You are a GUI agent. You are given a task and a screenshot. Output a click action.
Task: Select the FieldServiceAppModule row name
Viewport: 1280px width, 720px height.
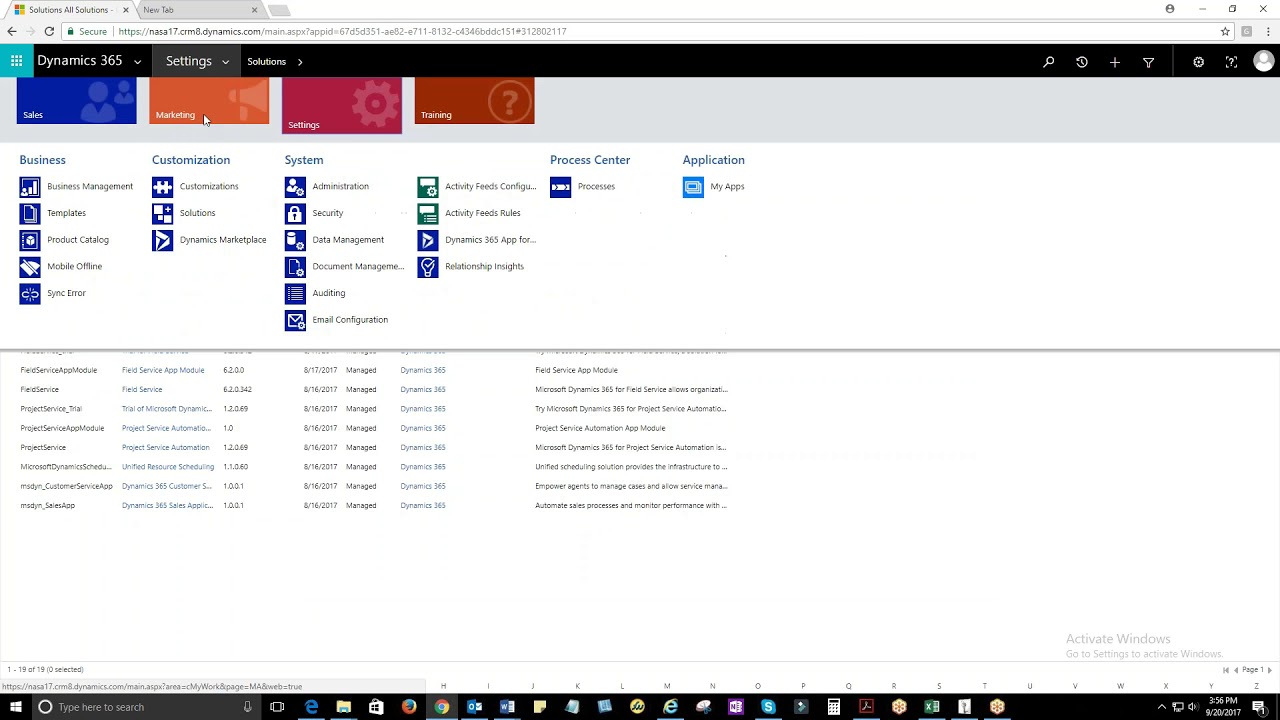(59, 370)
